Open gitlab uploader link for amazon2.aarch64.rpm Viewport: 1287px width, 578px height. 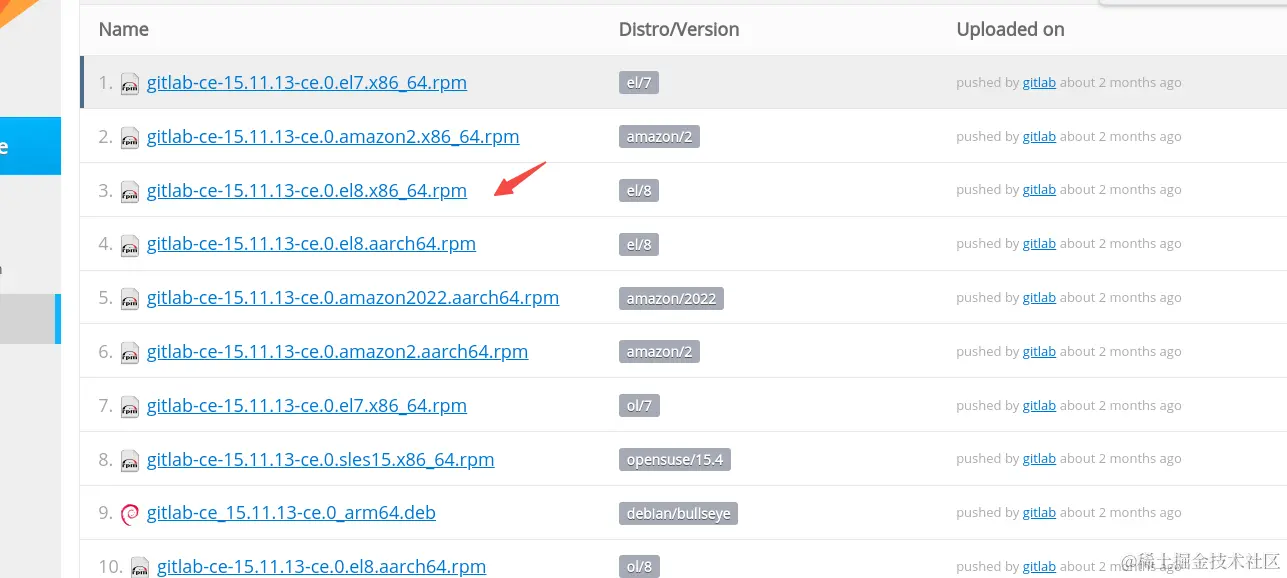pos(1039,352)
